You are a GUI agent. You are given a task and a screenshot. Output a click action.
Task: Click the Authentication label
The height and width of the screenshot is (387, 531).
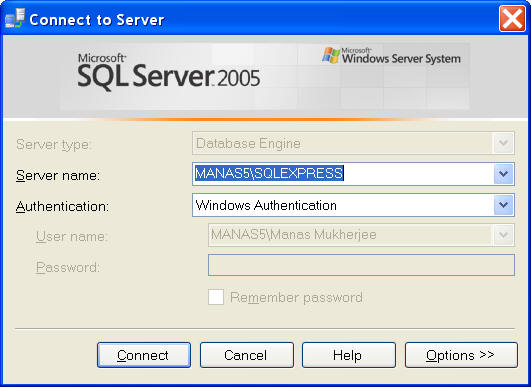coord(62,207)
